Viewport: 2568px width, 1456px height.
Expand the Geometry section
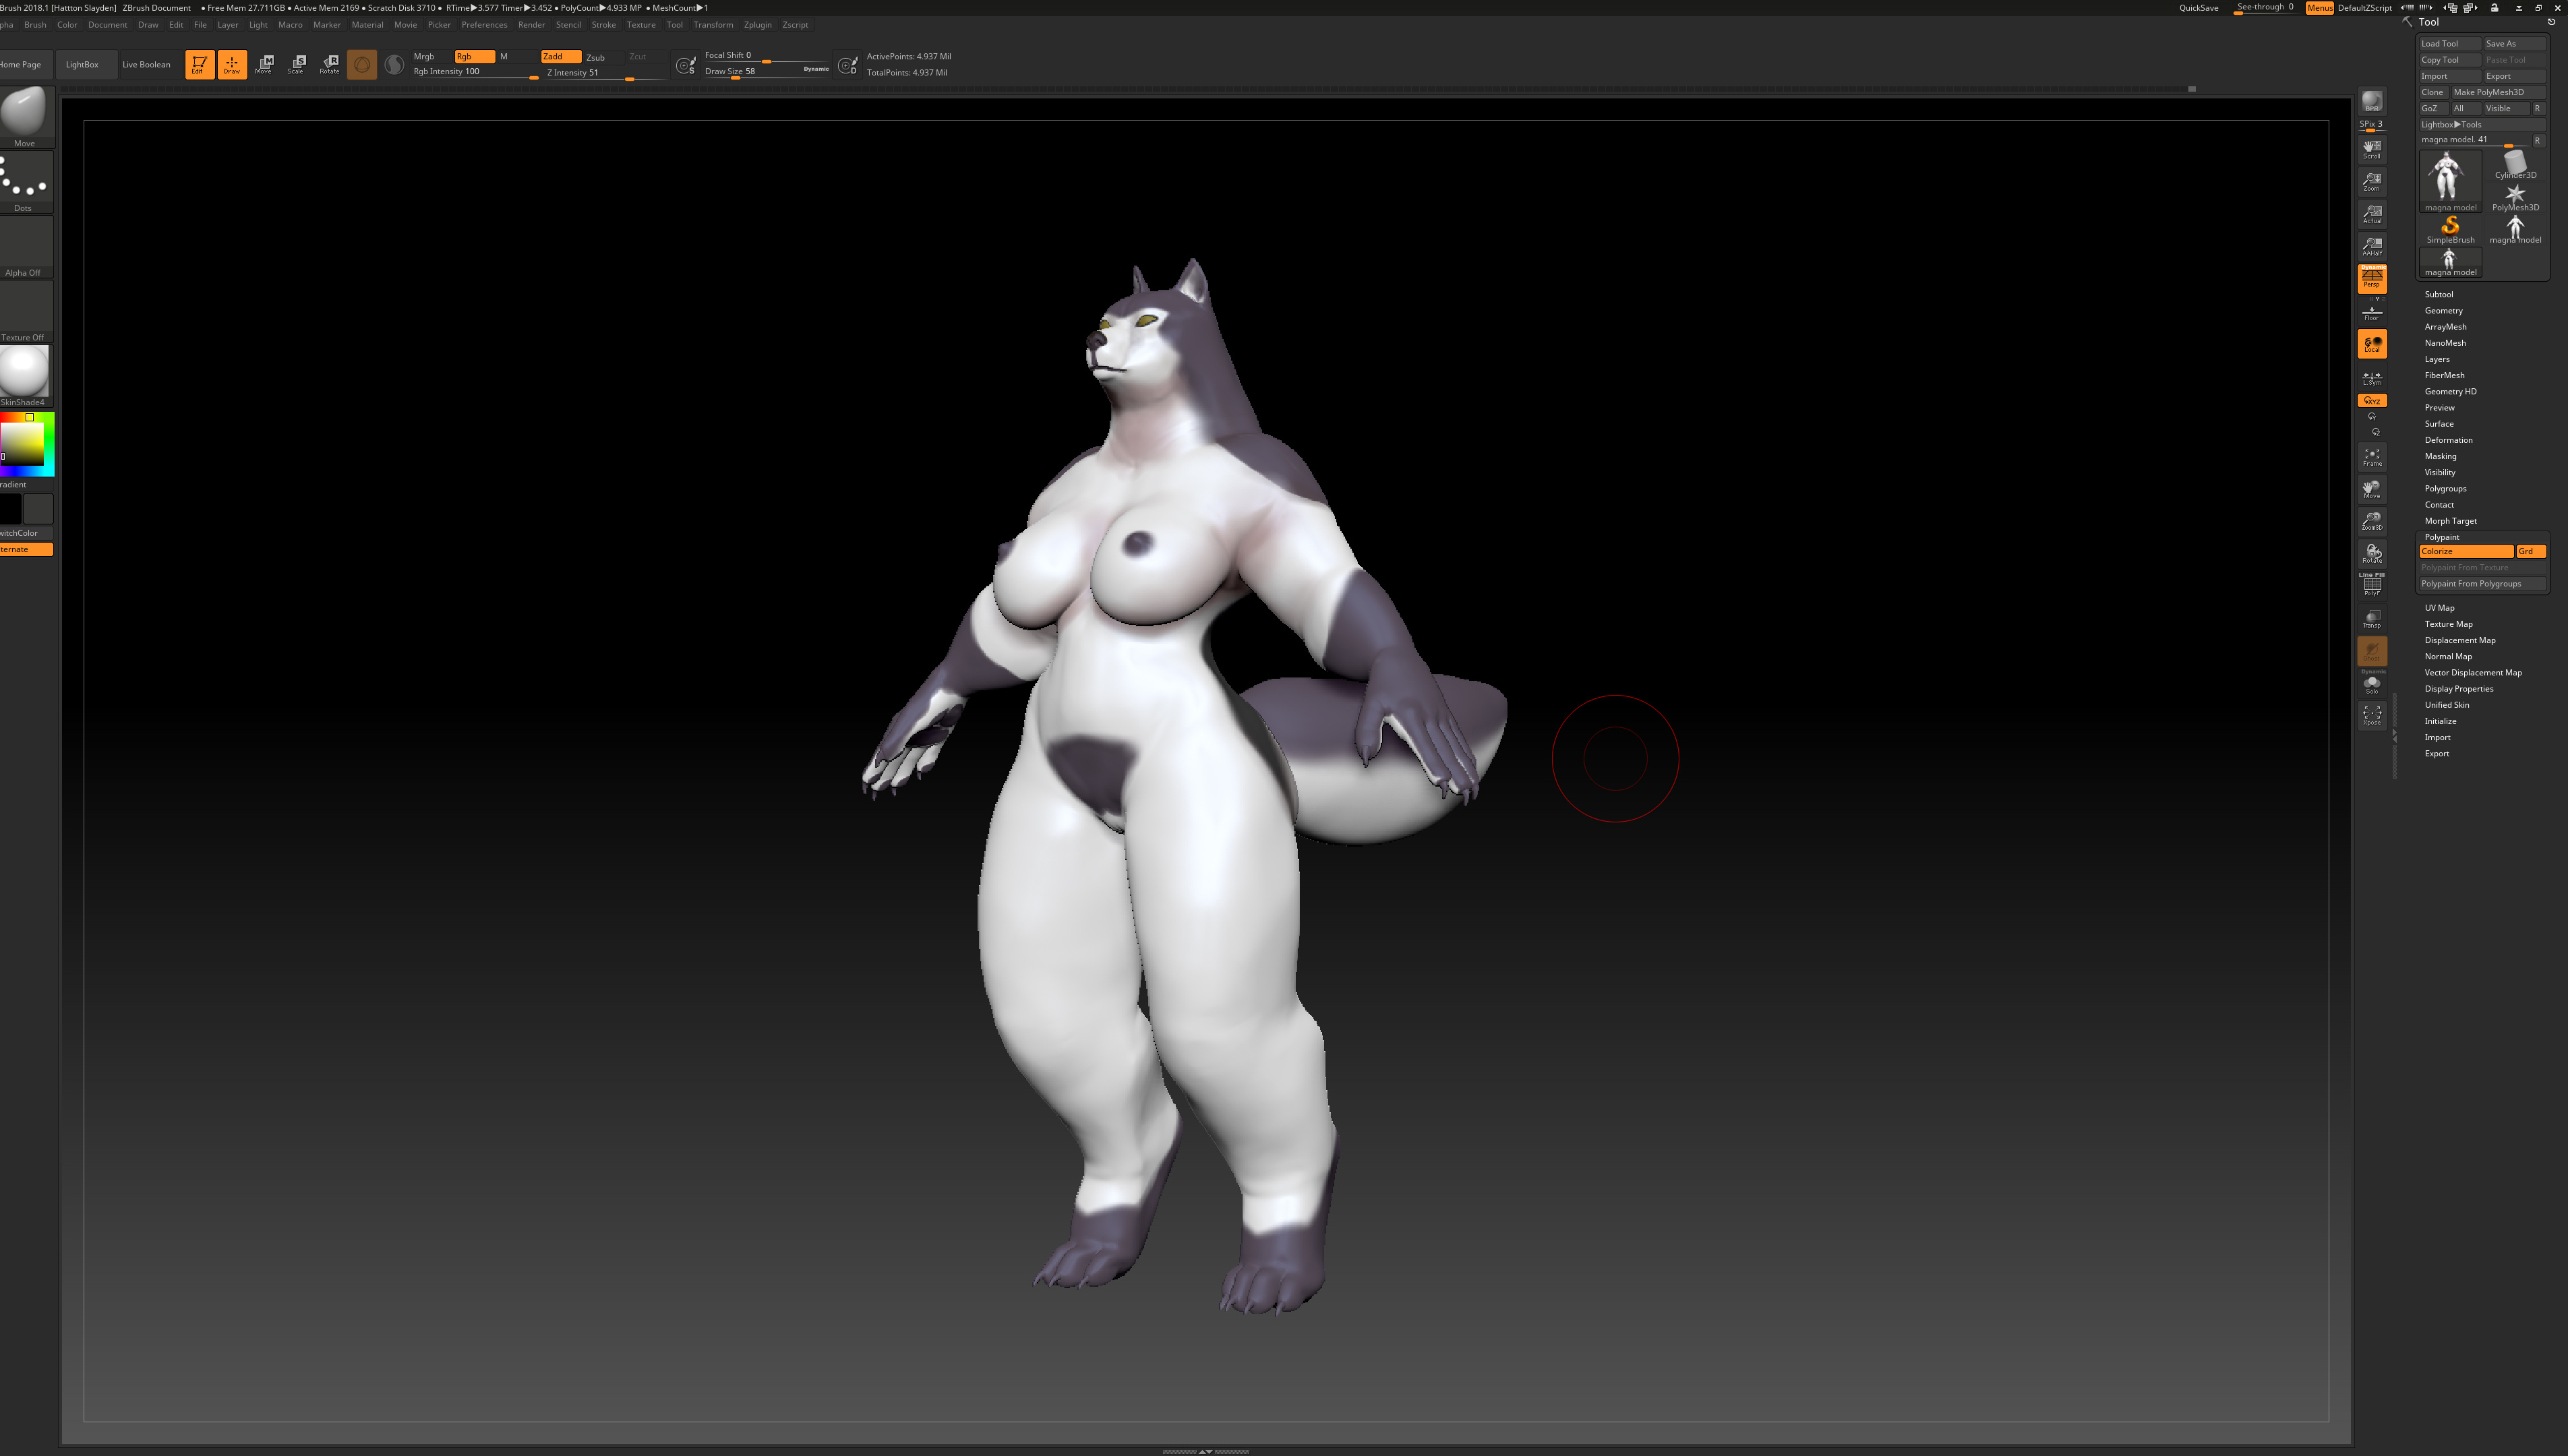point(2443,311)
